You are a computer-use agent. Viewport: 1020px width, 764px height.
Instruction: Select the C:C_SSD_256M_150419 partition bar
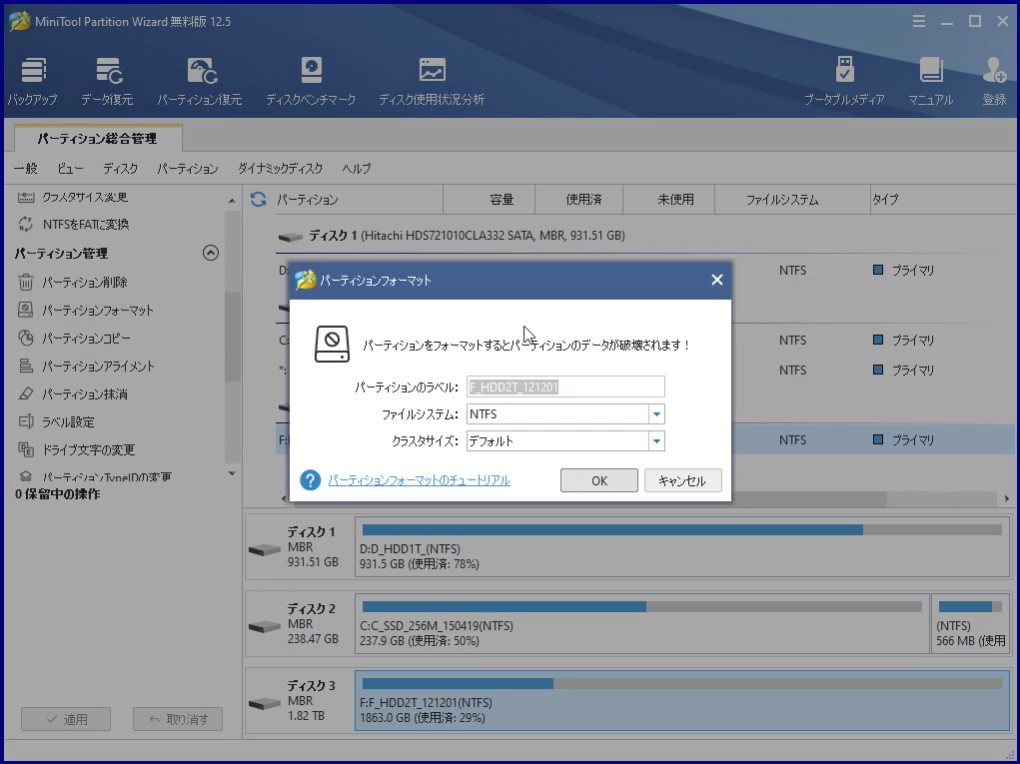coord(642,623)
